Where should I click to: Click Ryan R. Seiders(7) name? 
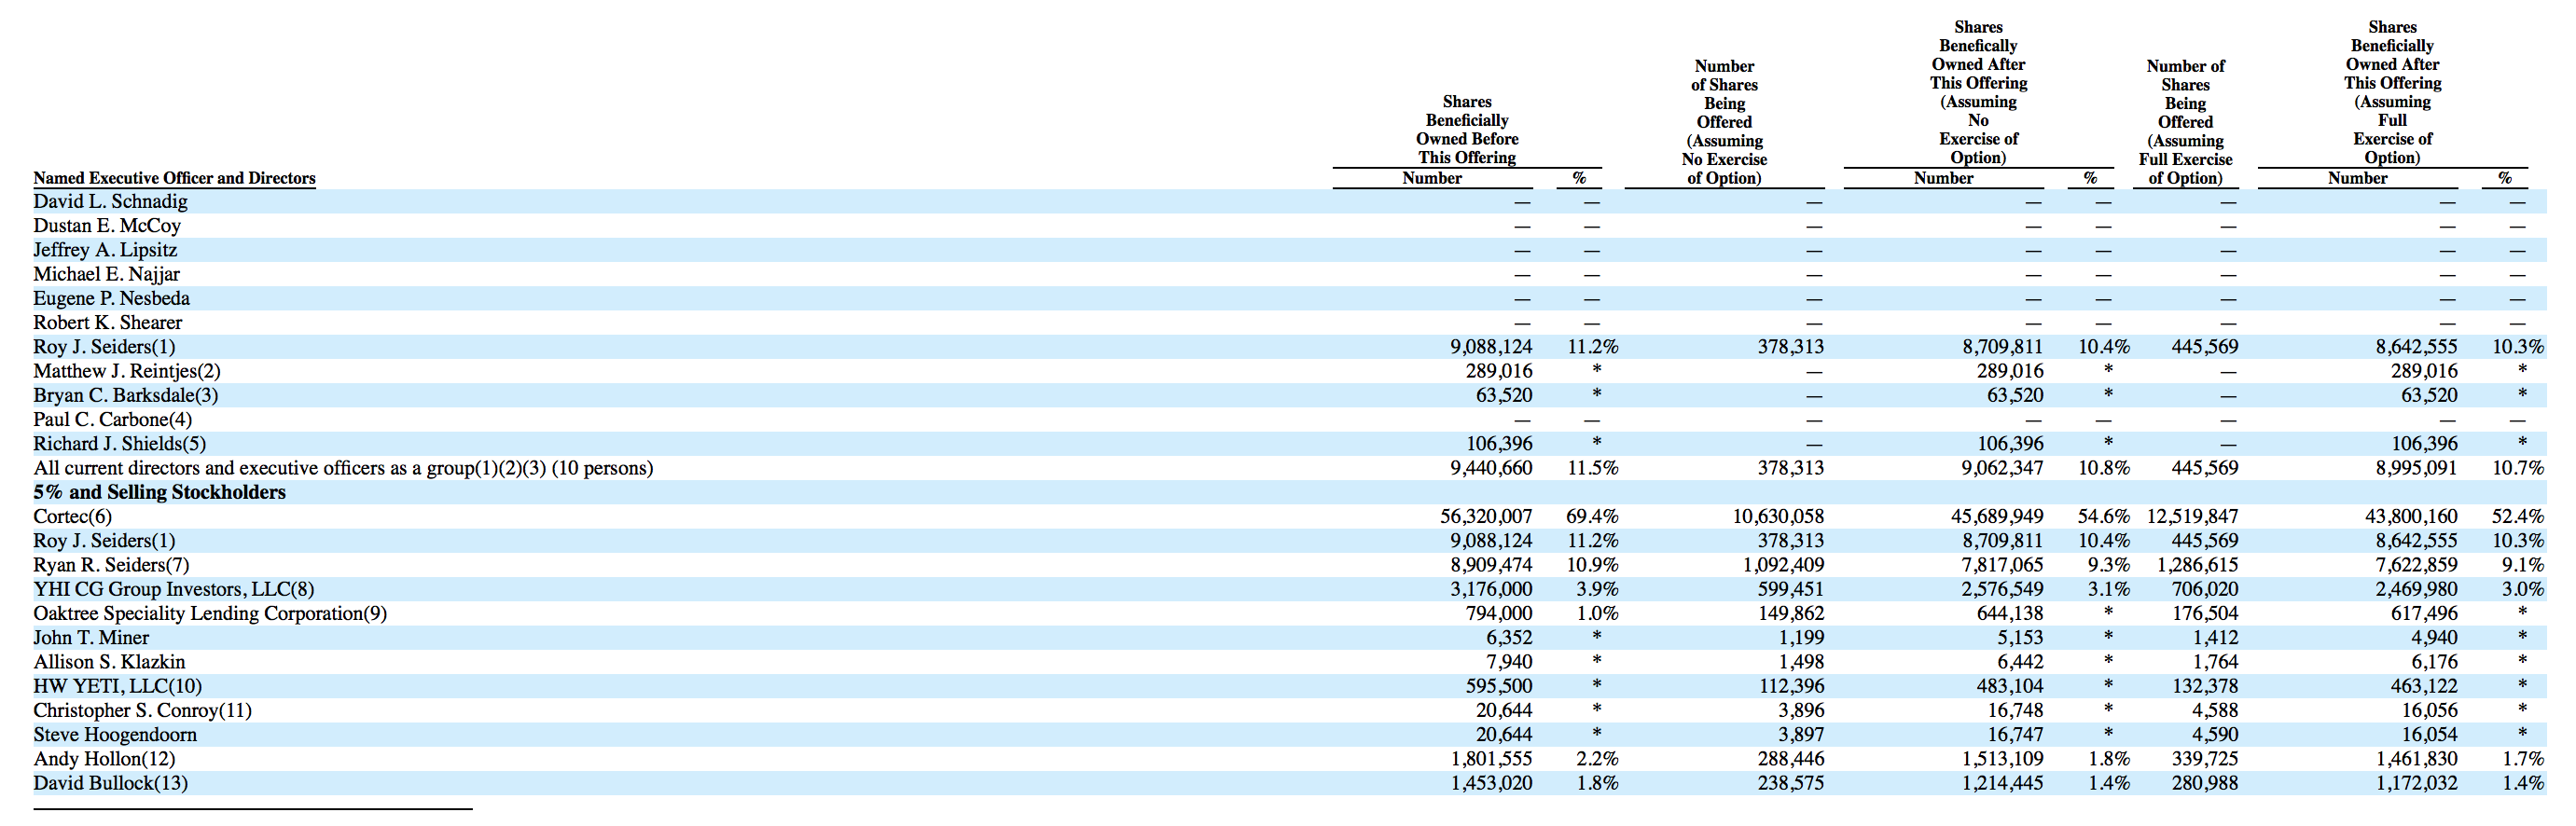point(111,565)
